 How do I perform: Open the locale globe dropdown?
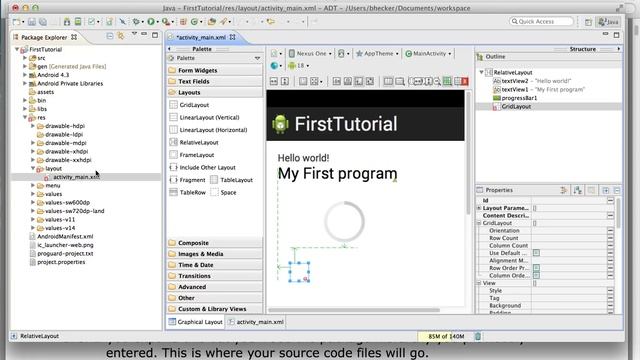click(x=276, y=65)
